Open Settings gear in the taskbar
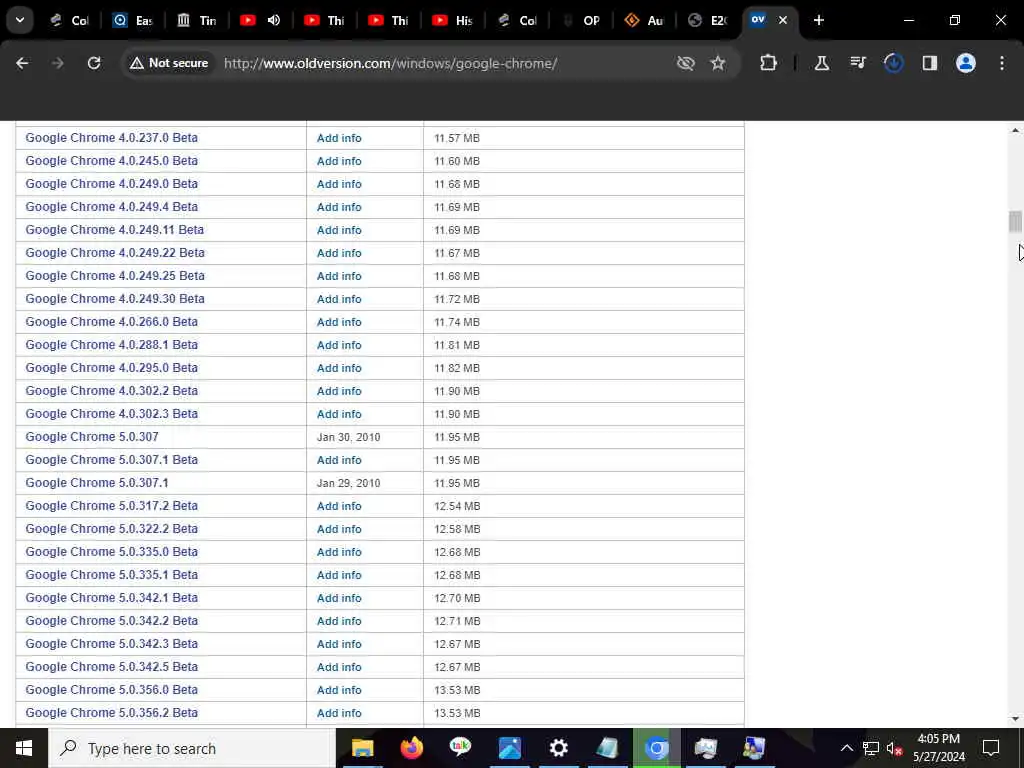The height and width of the screenshot is (768, 1024). 558,748
